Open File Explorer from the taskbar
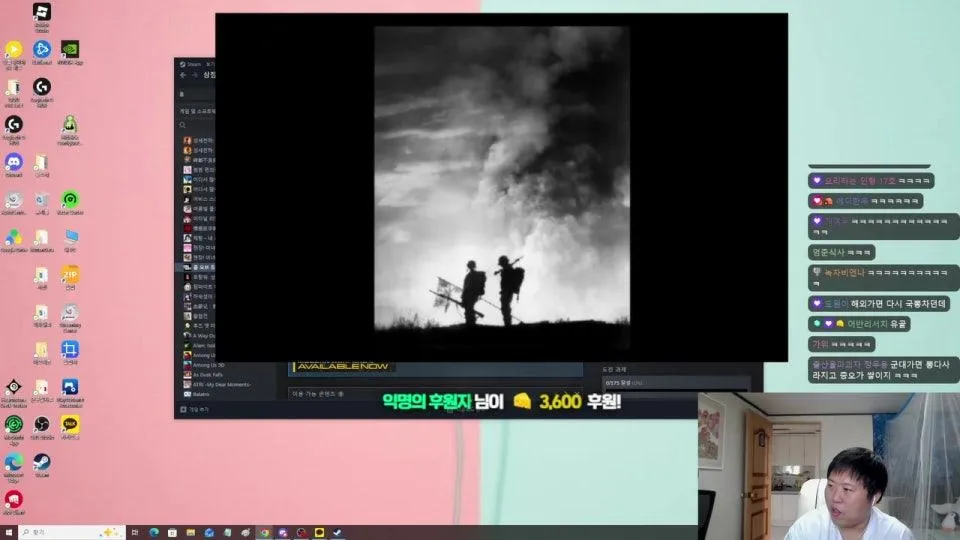The height and width of the screenshot is (540, 960). pos(190,533)
